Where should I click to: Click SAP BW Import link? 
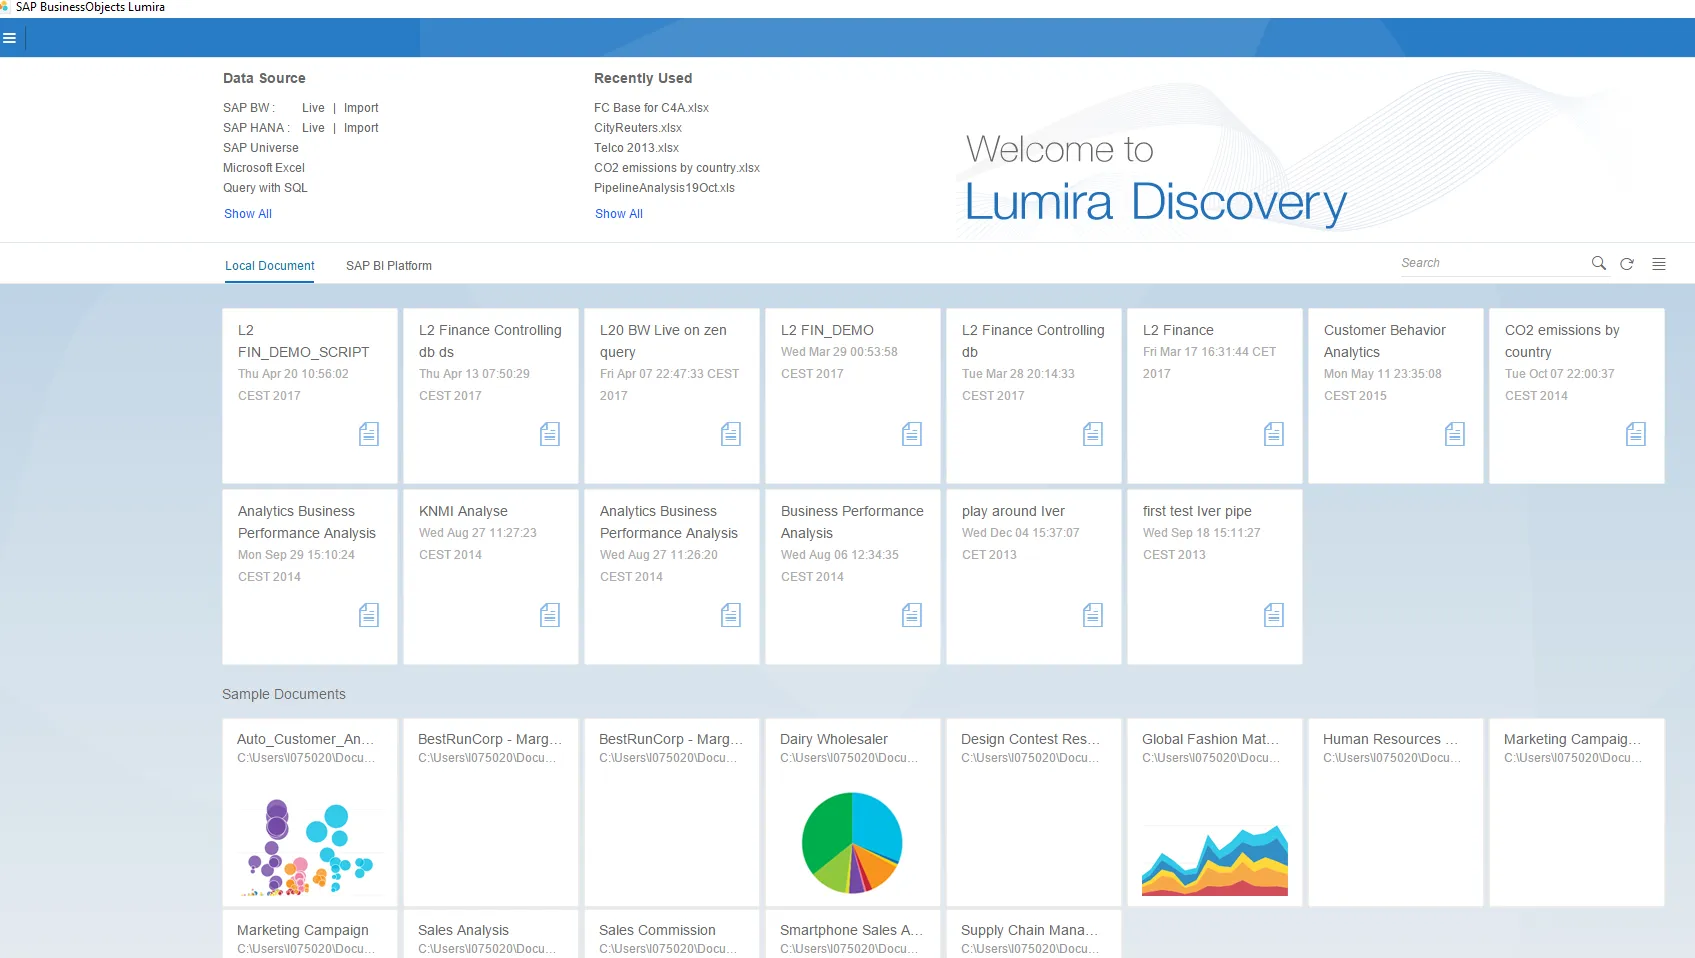coord(361,108)
